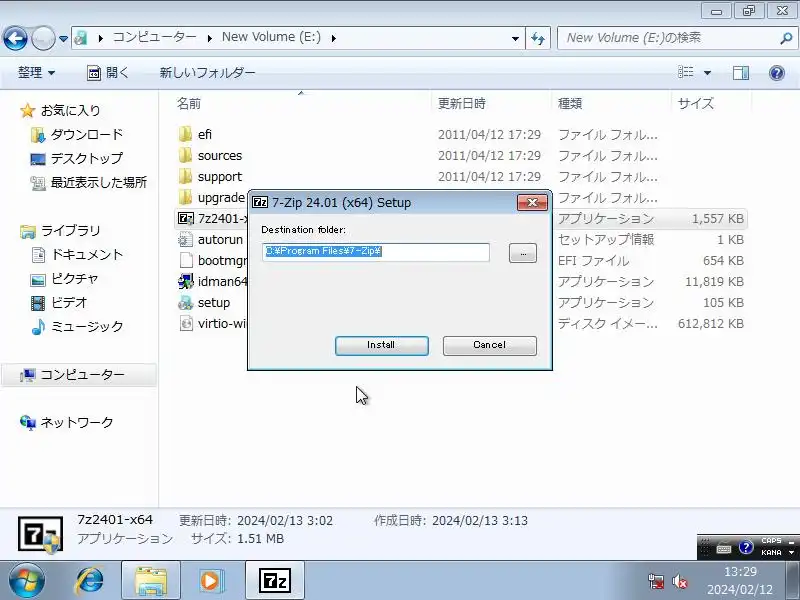Close the 7-Zip Setup dialog

pos(532,203)
